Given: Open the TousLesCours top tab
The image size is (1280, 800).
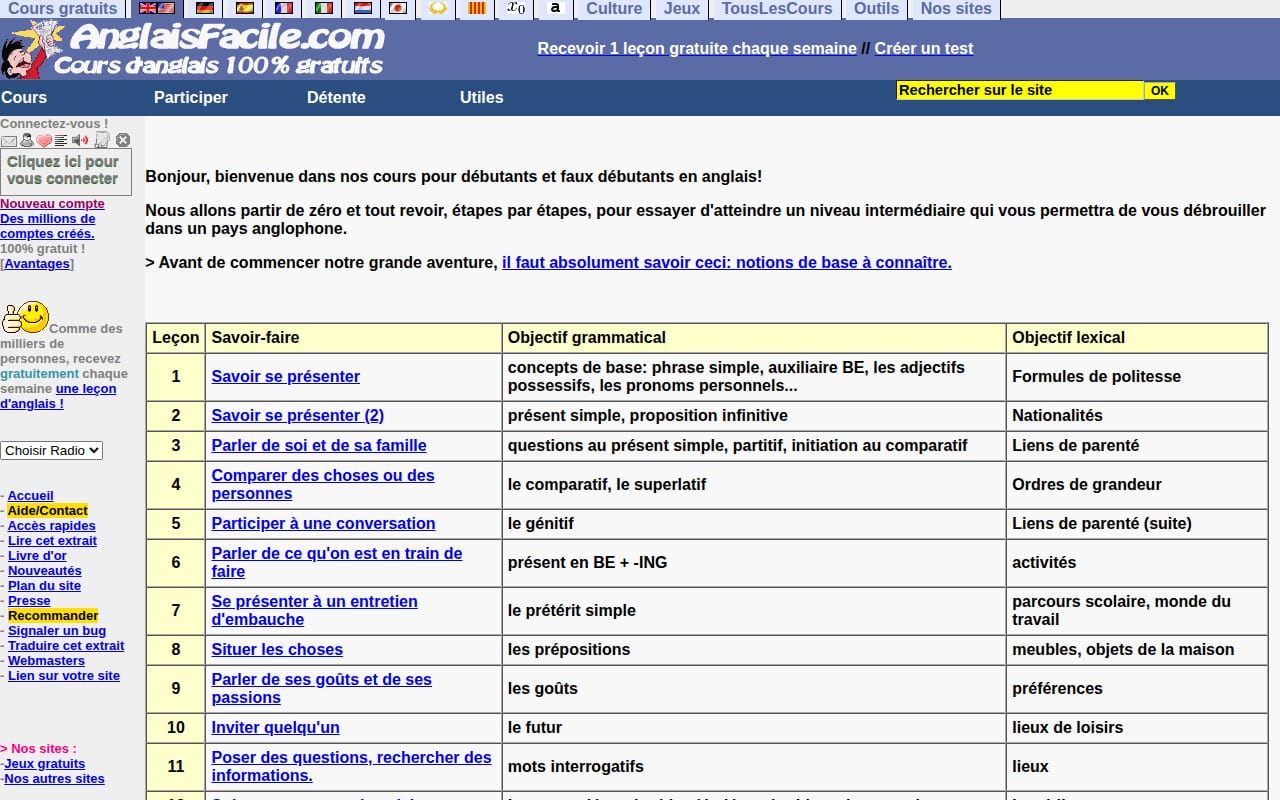Looking at the screenshot, I should coord(777,9).
